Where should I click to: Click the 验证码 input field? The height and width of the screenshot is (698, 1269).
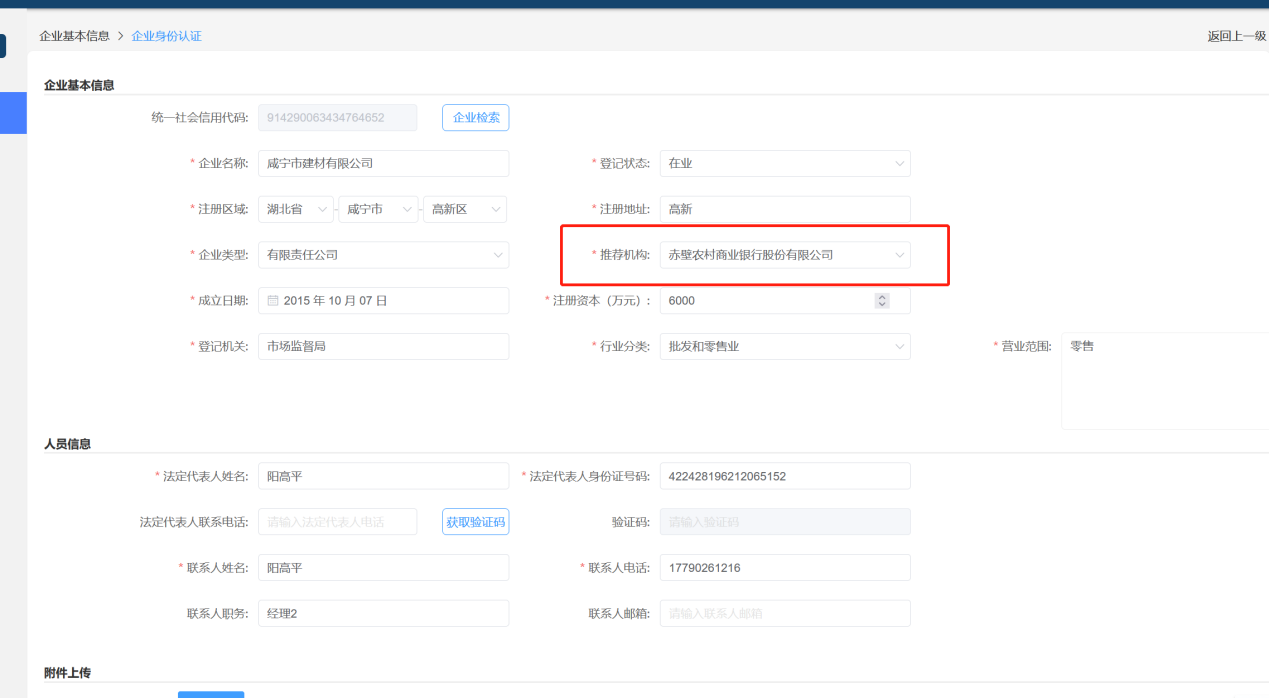[785, 522]
